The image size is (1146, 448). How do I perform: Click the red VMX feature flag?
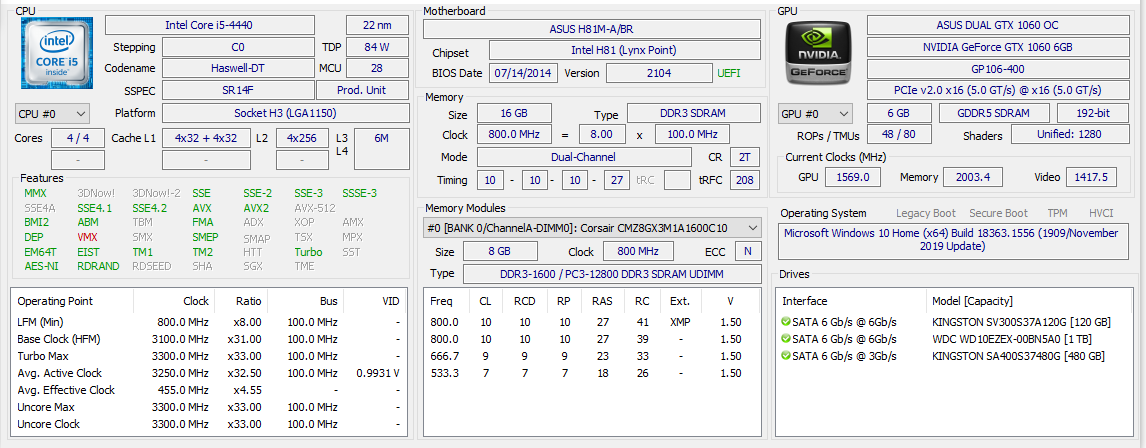click(x=87, y=238)
